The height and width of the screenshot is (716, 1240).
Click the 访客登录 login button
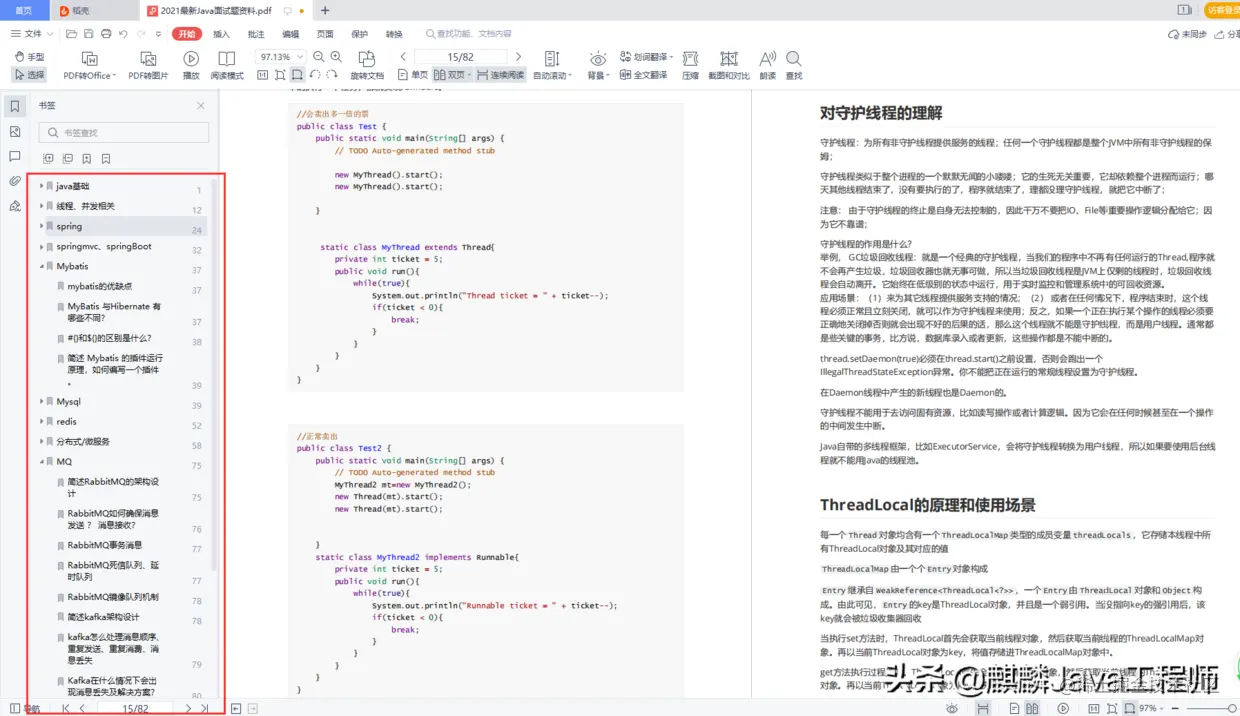(1222, 10)
